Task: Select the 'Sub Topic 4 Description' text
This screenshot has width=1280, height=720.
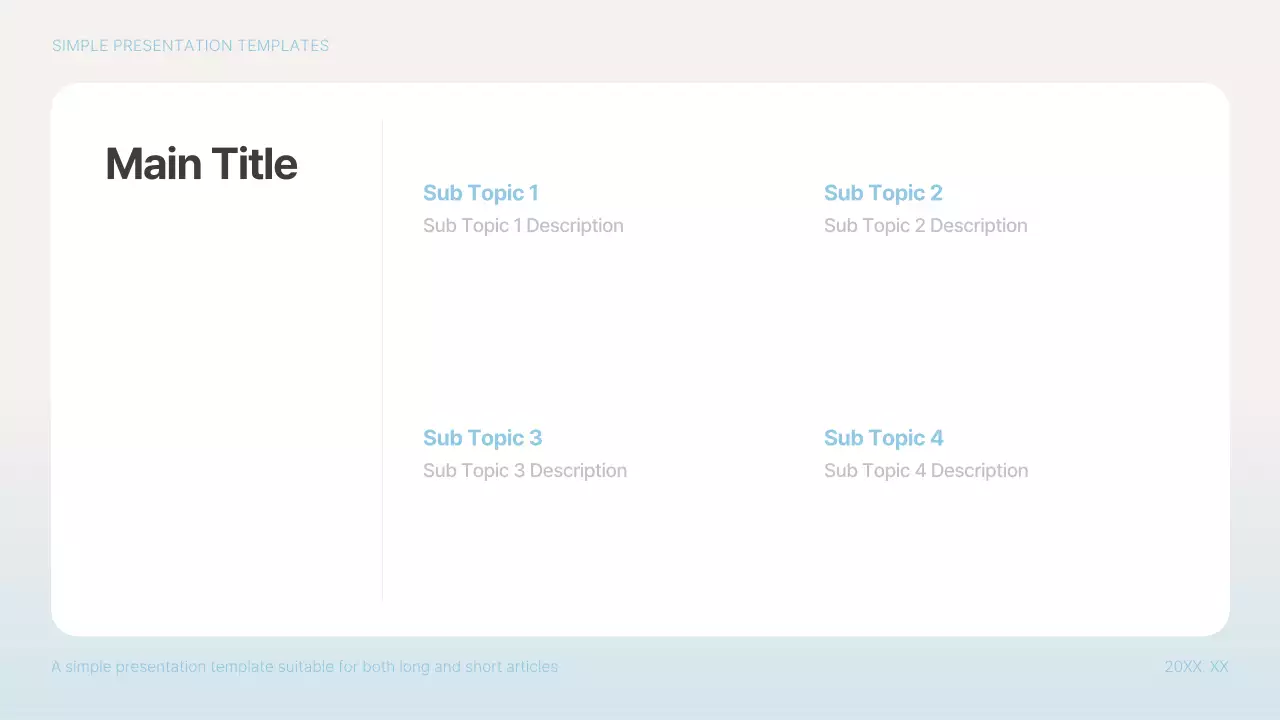Action: pyautogui.click(x=926, y=471)
